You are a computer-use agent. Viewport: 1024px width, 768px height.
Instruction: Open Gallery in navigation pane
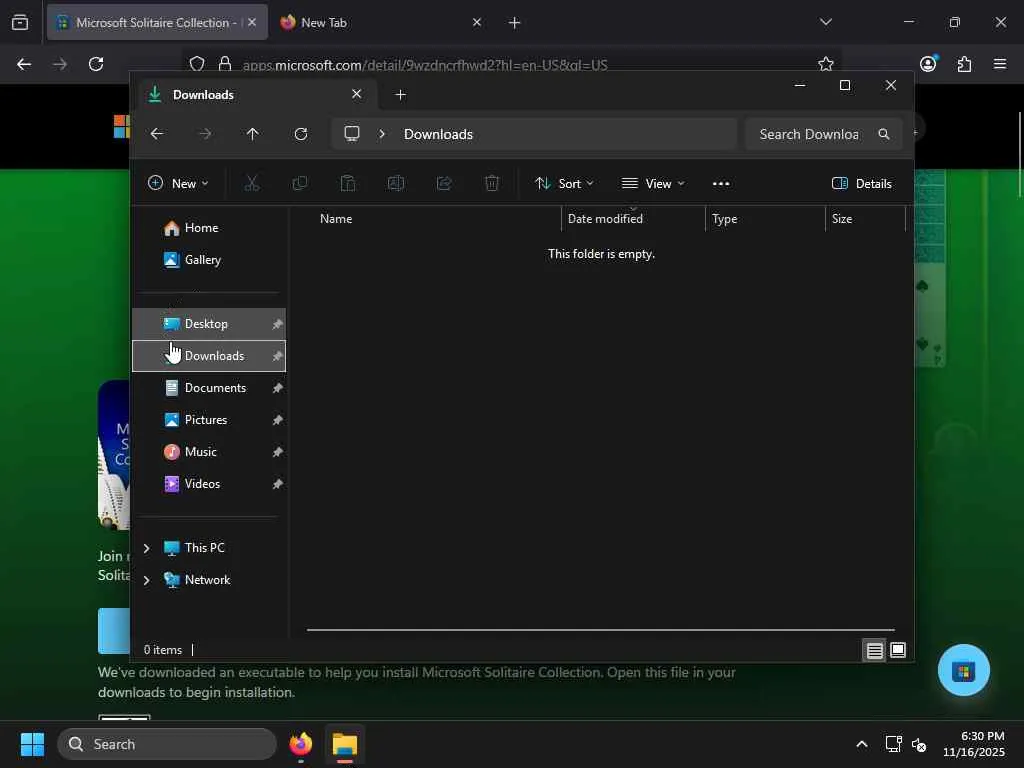209,260
